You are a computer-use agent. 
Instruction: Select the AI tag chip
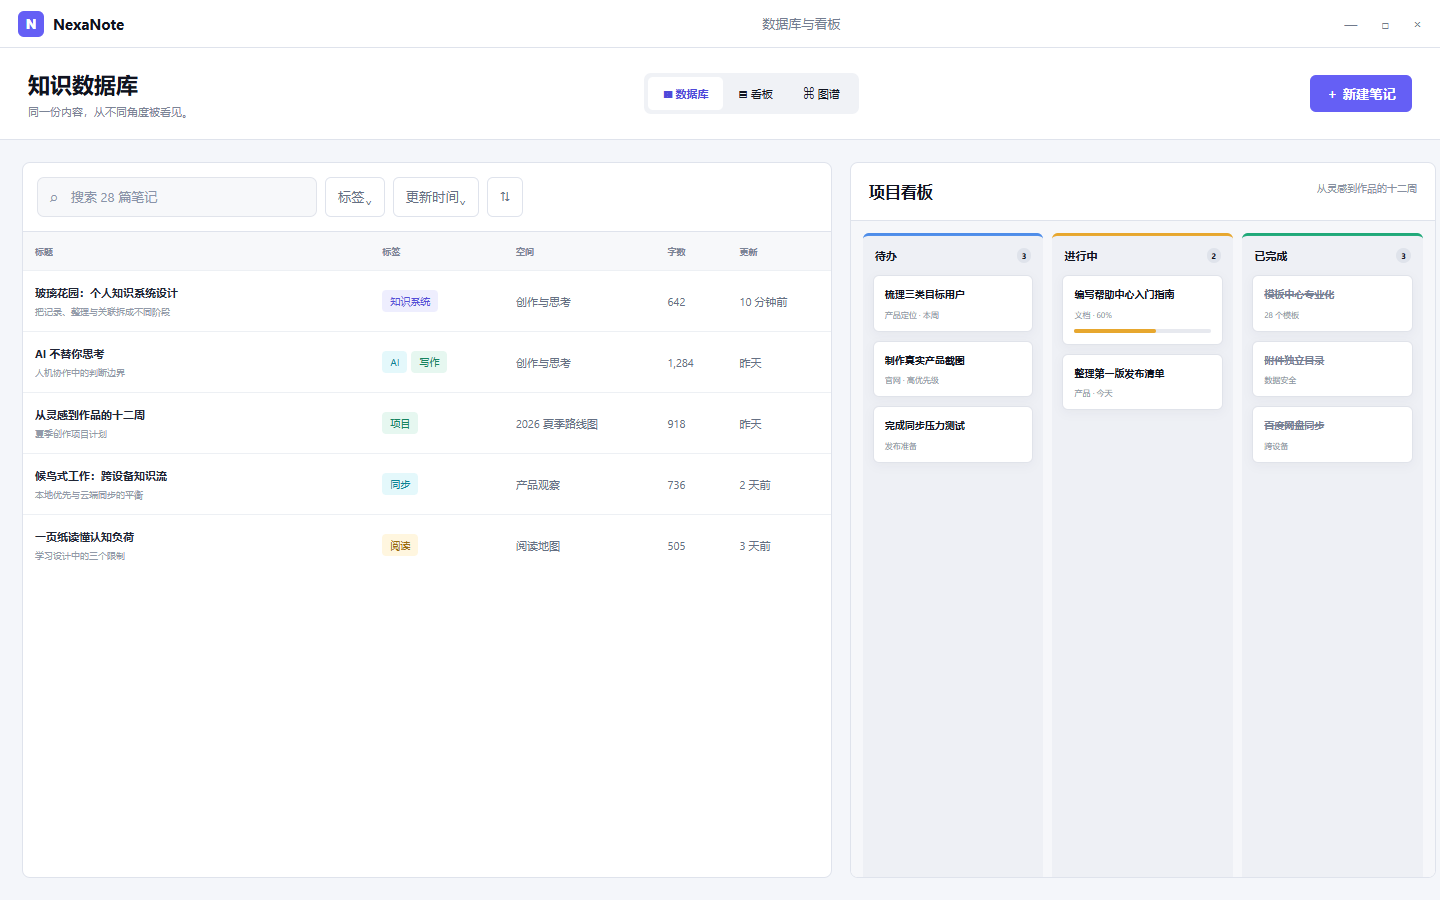click(x=395, y=362)
